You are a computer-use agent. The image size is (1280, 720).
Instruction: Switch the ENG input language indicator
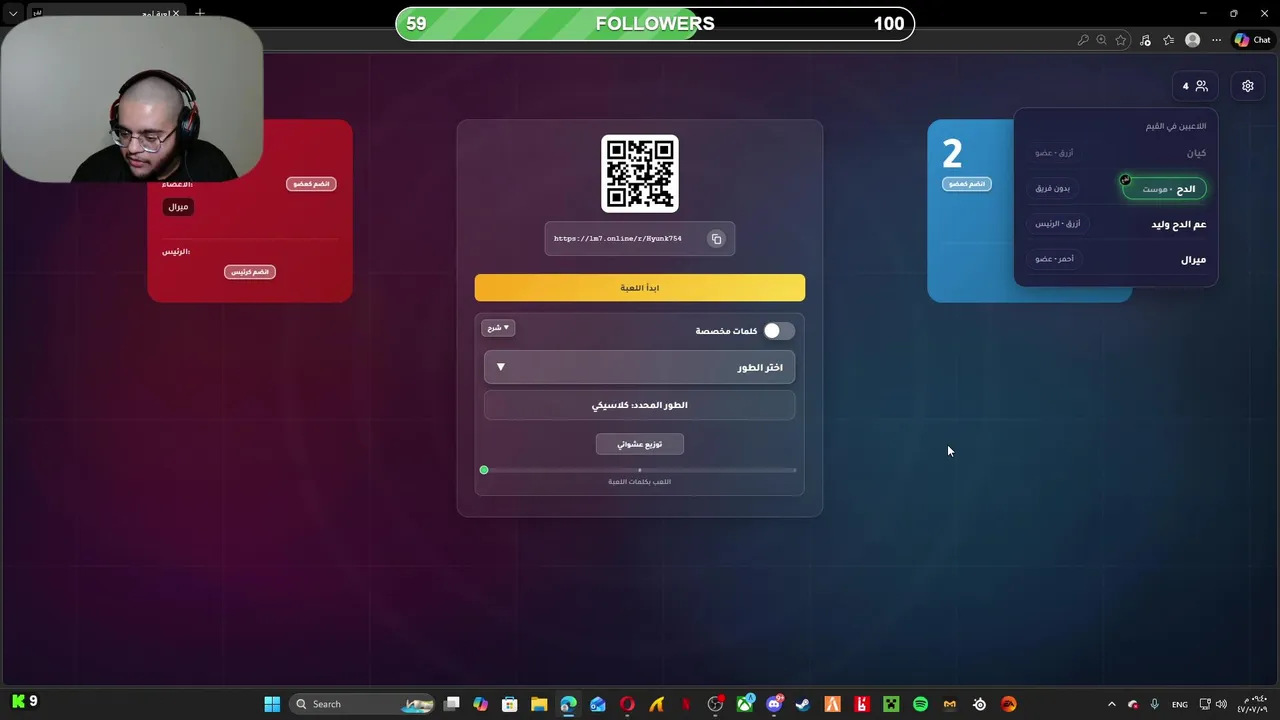pyautogui.click(x=1180, y=704)
